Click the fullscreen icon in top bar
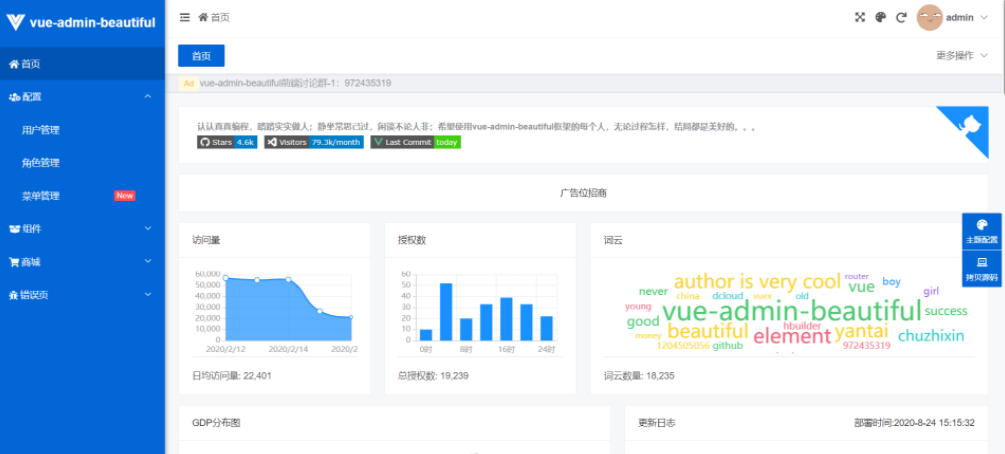1005x454 pixels. [860, 17]
